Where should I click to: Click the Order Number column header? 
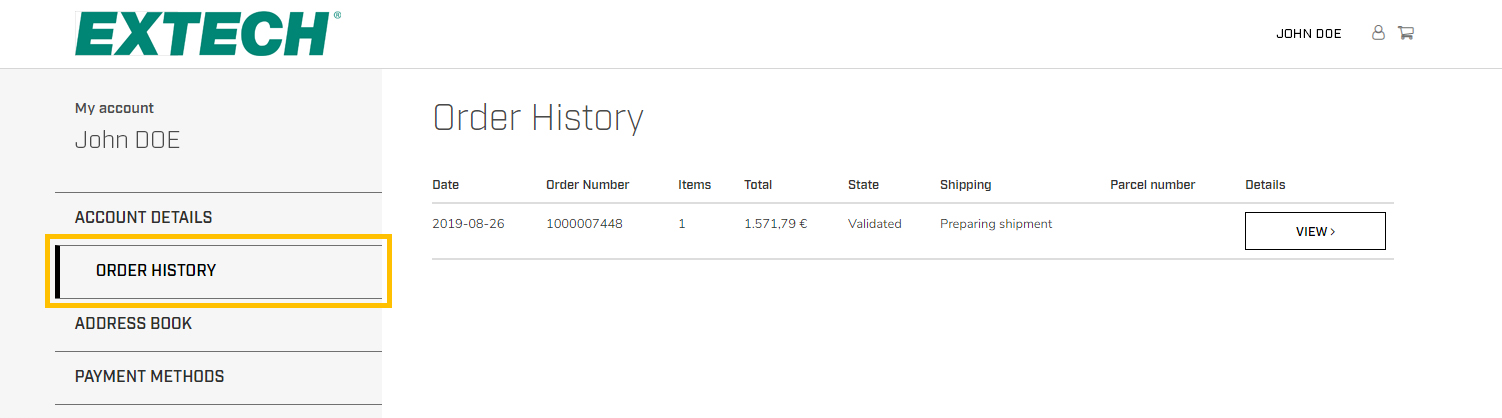(587, 185)
